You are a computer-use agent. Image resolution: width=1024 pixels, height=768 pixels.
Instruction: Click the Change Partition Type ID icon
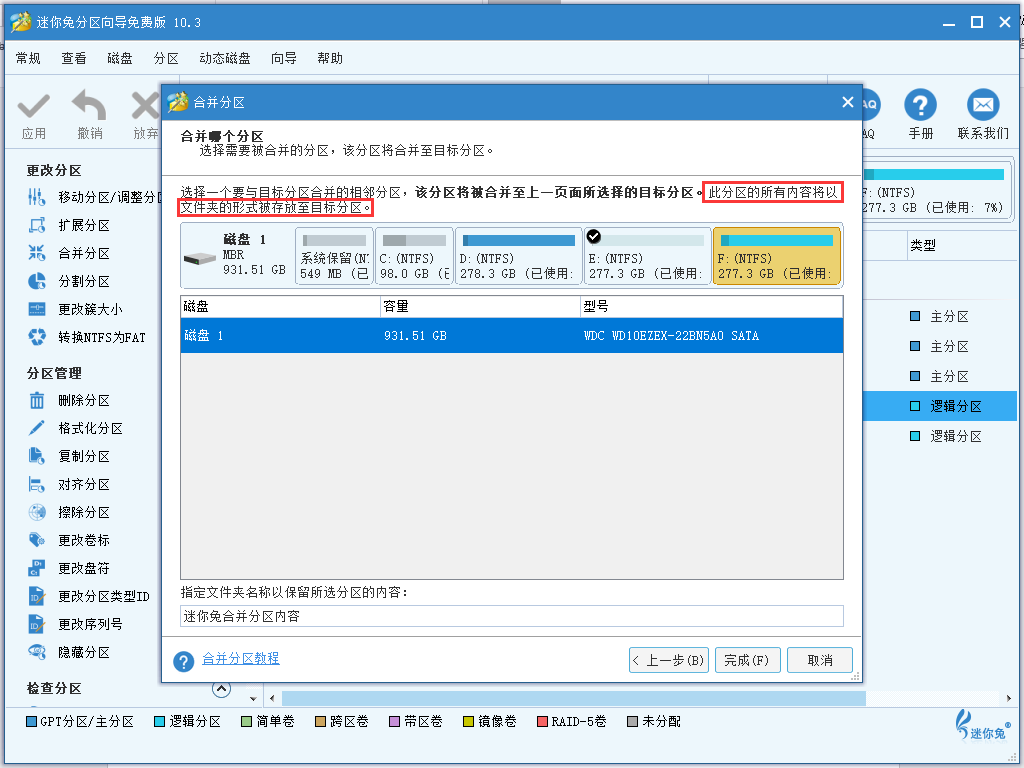37,596
